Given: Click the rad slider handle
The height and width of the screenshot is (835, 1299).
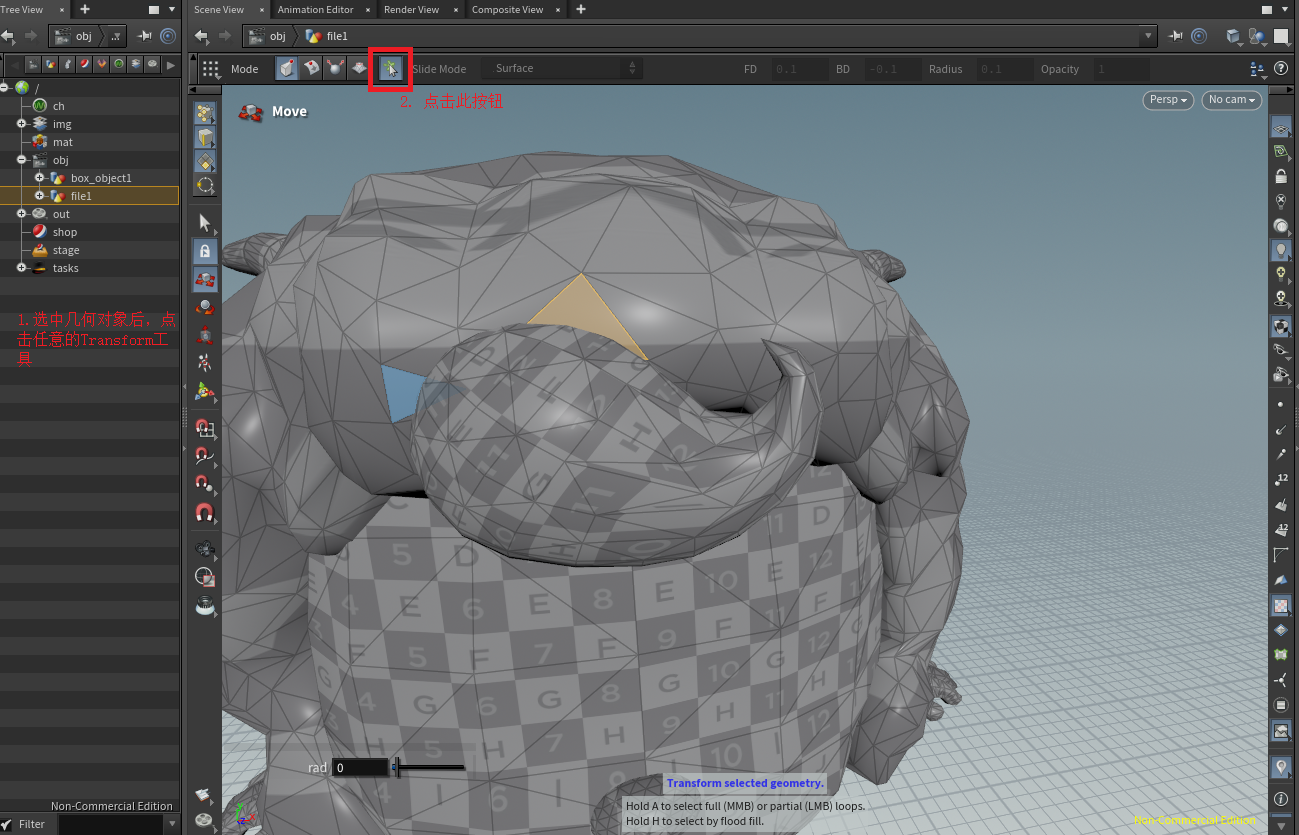Looking at the screenshot, I should pos(397,767).
